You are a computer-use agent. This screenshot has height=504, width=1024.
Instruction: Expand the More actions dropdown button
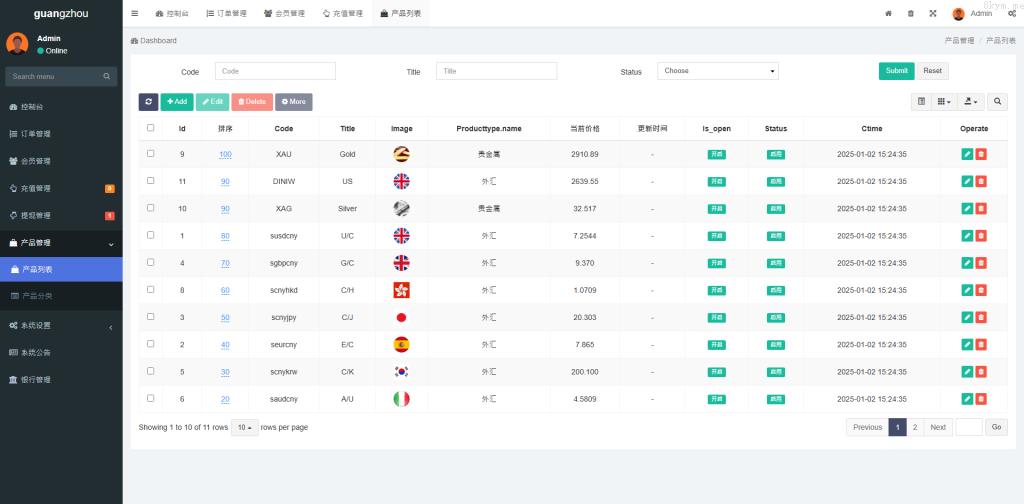pos(294,101)
